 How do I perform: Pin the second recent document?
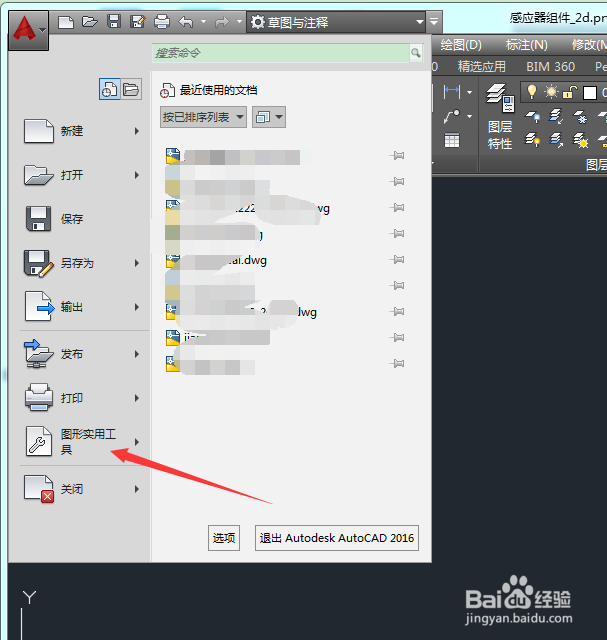point(397,181)
